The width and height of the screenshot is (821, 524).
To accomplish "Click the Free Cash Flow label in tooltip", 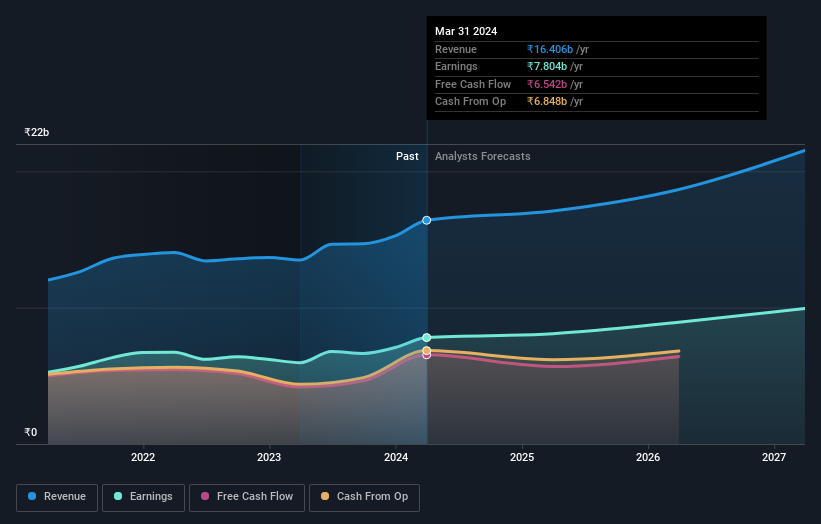I will pyautogui.click(x=473, y=84).
